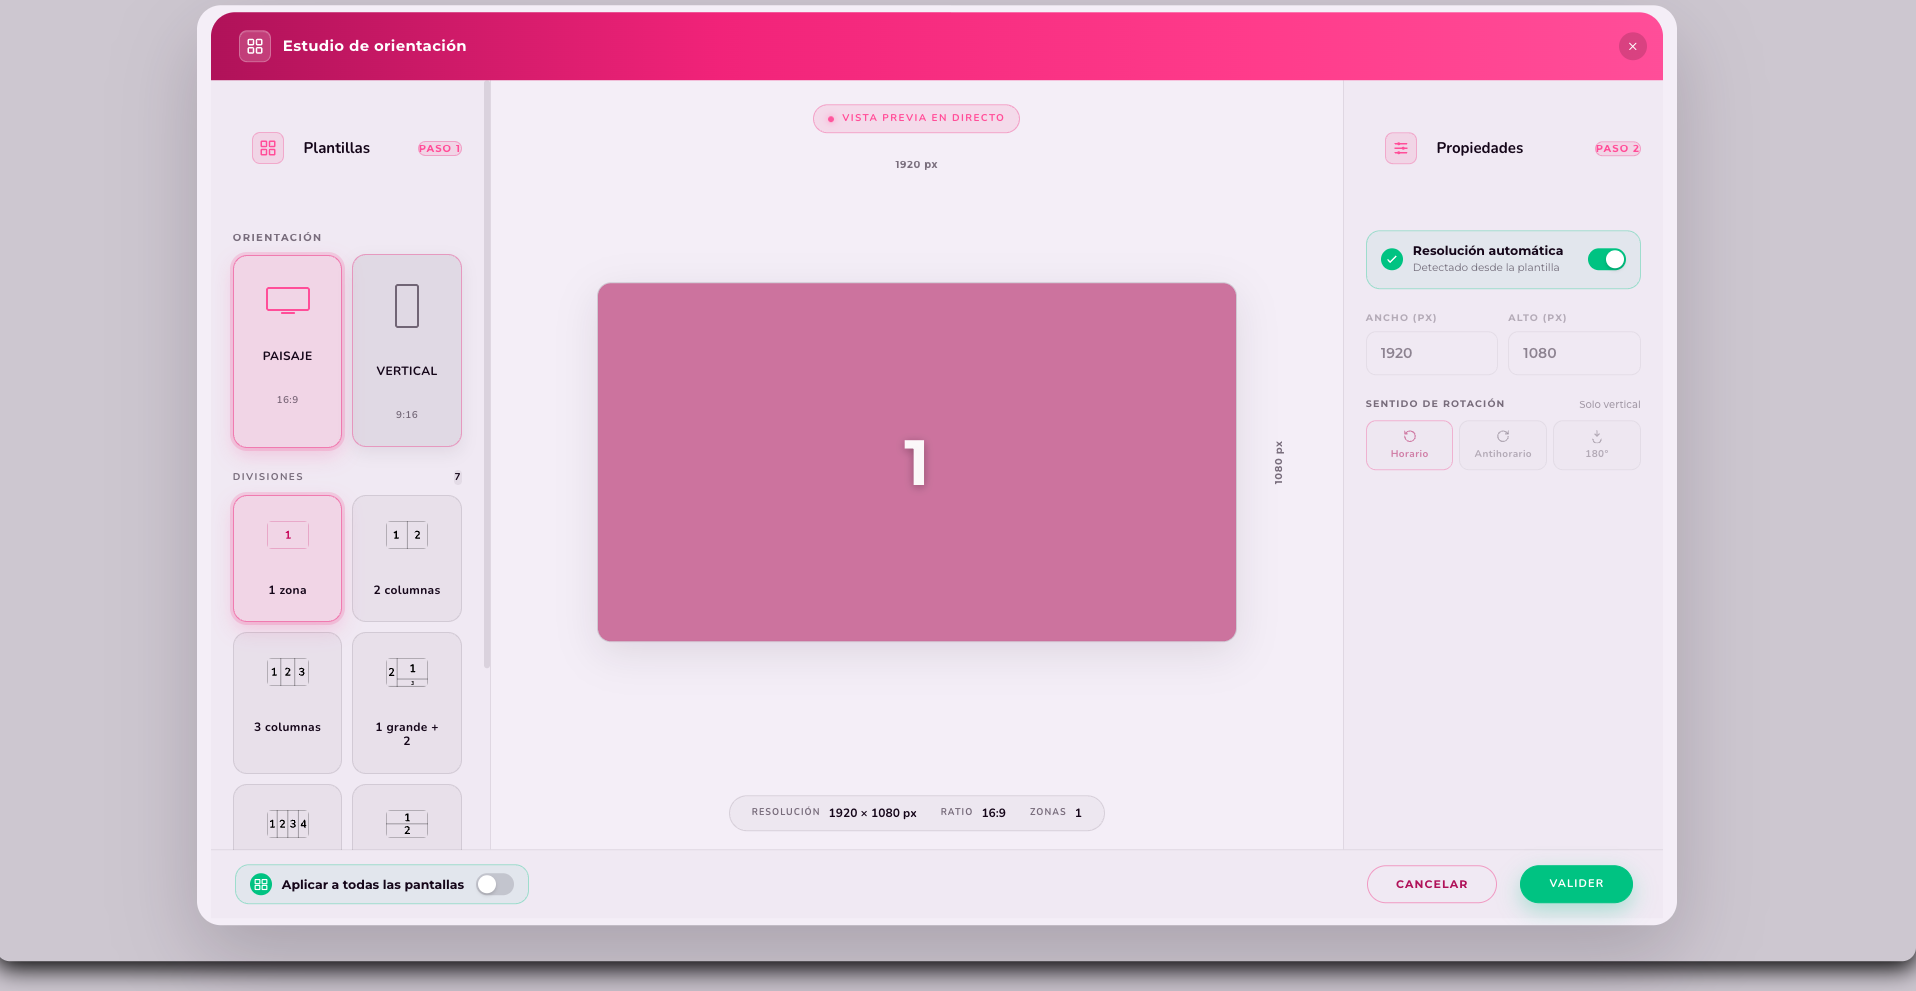Close the Estudio de orientación dialog
The image size is (1916, 991).
(x=1633, y=46)
